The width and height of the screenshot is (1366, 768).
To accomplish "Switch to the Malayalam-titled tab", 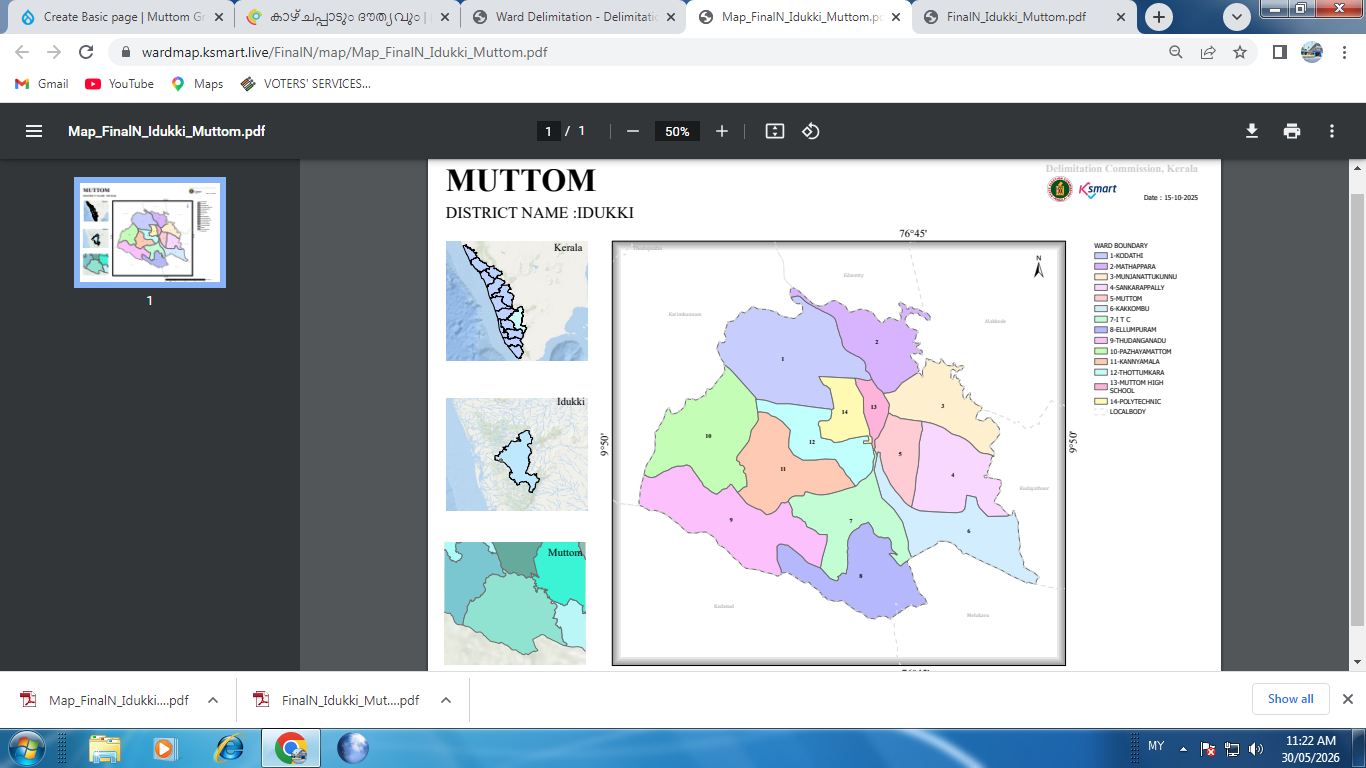I will 347,17.
